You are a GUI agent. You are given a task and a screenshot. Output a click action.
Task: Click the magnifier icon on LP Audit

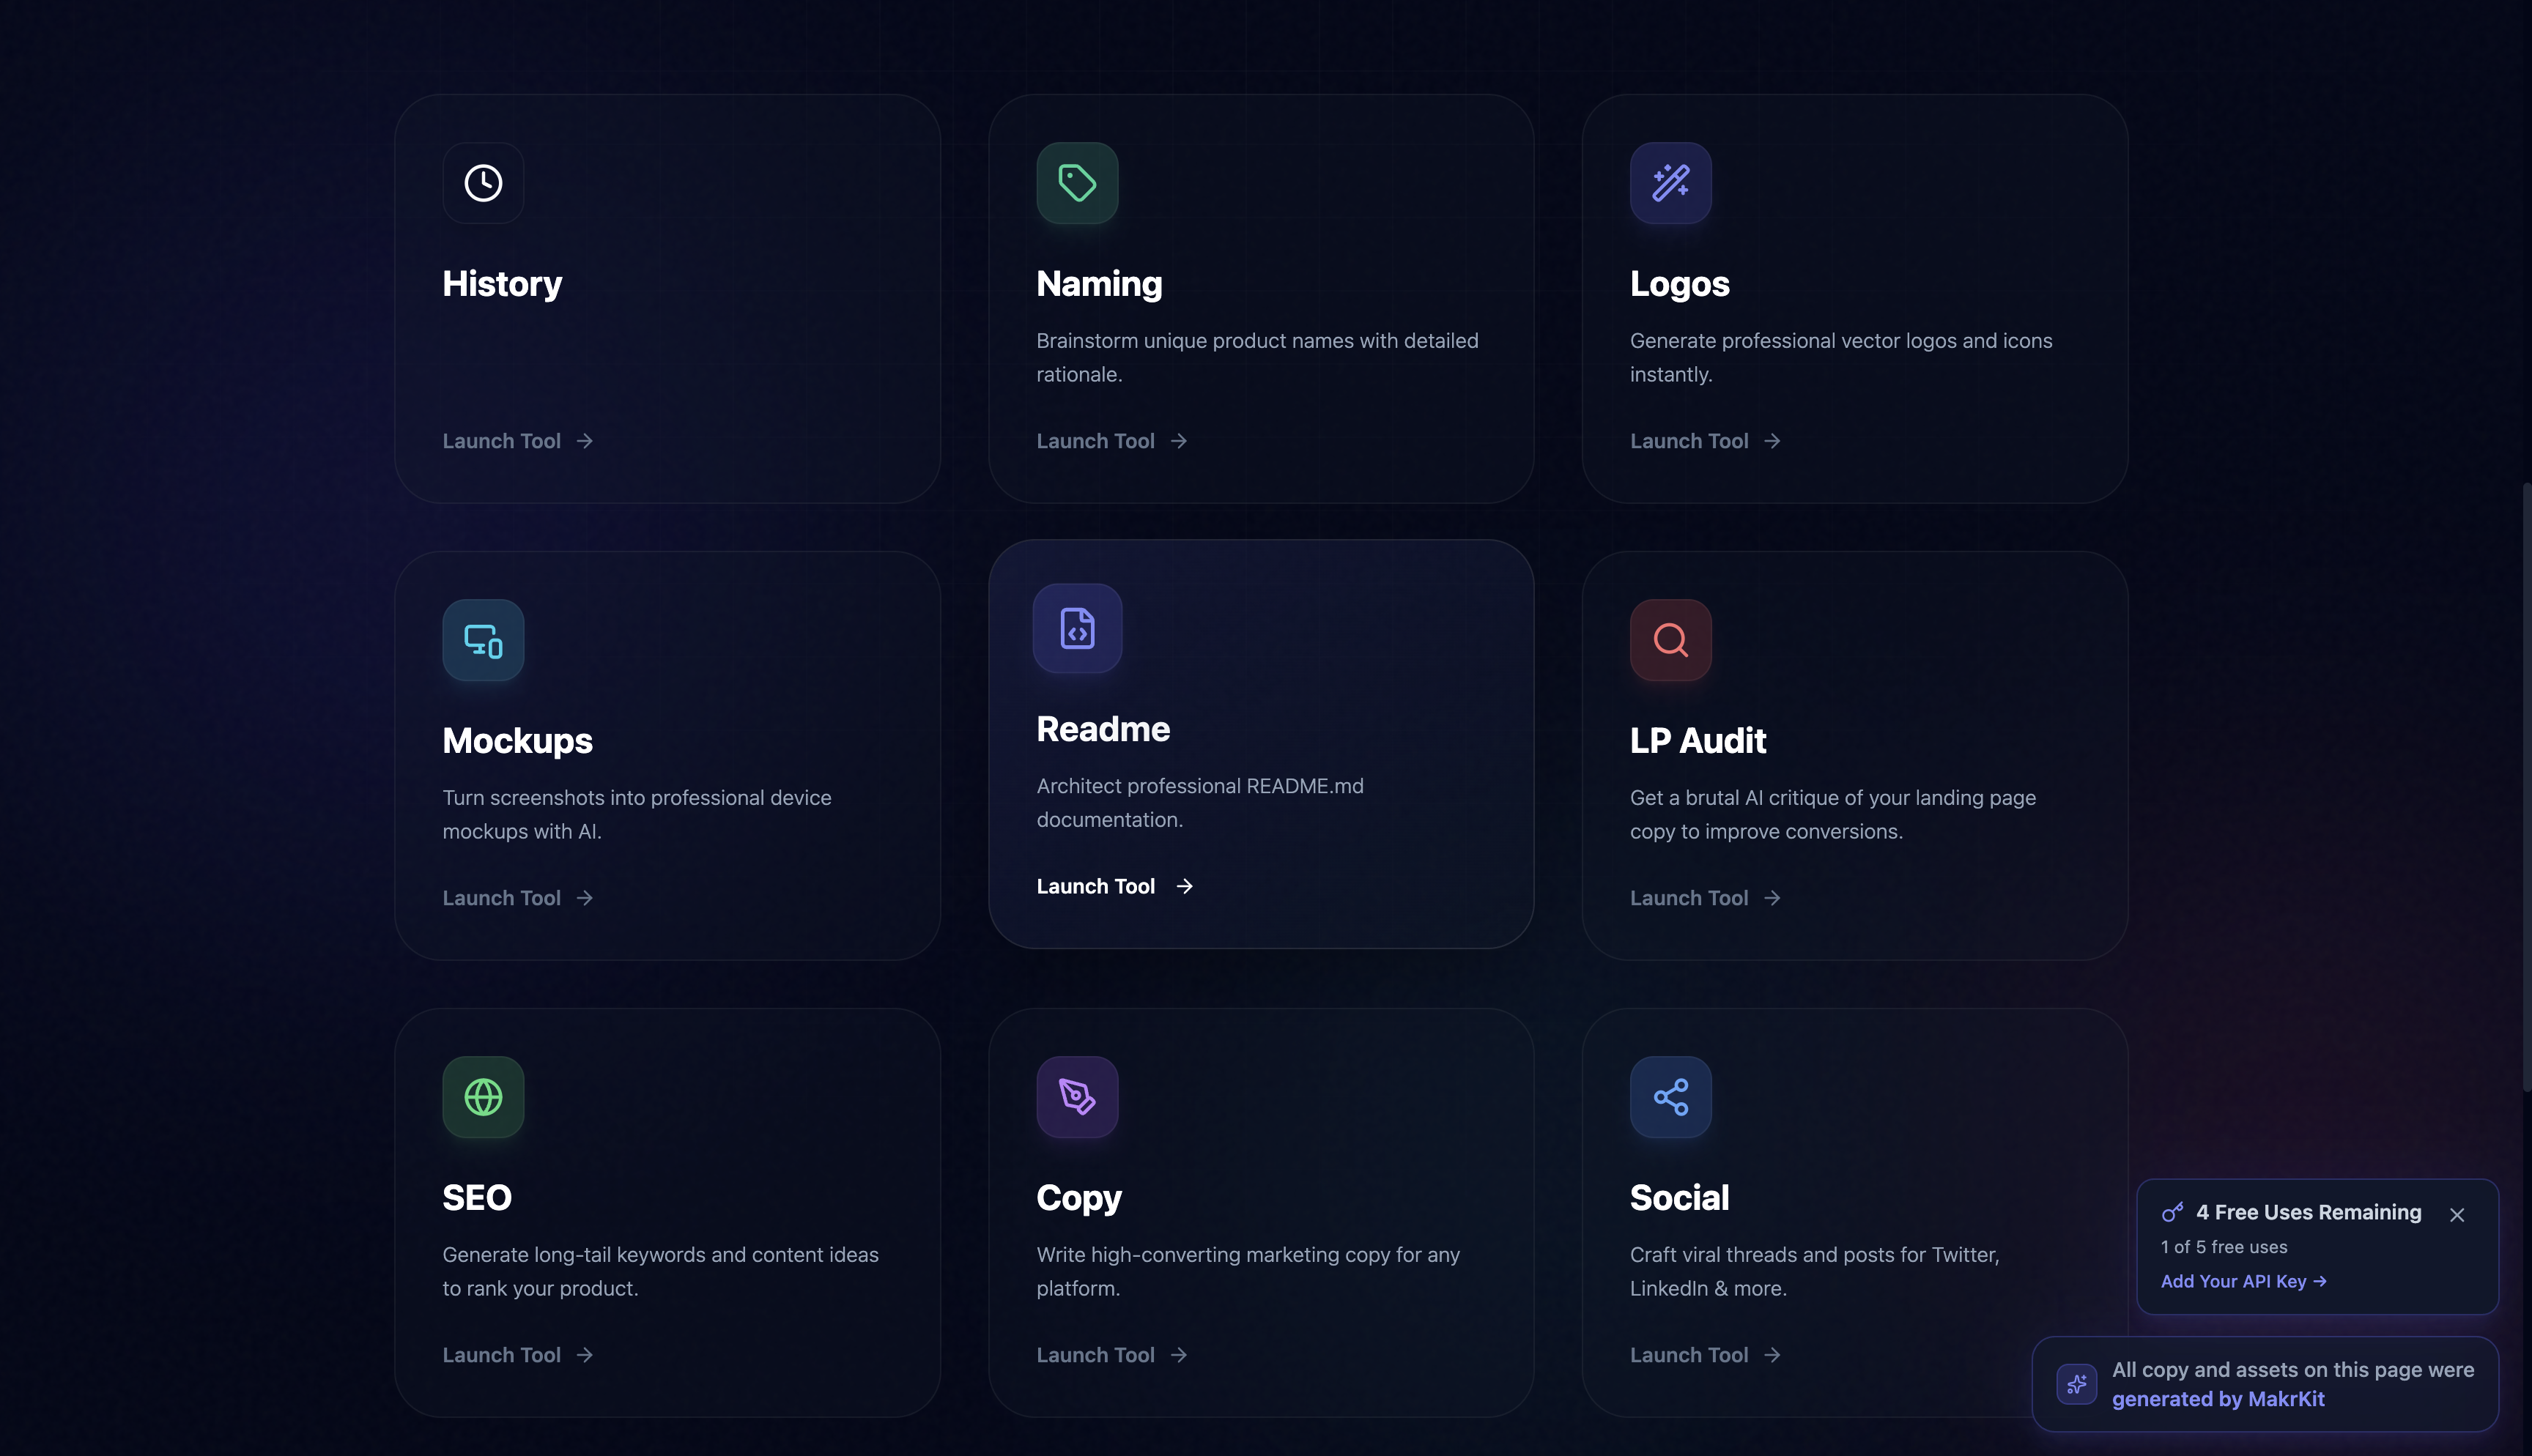pyautogui.click(x=1670, y=640)
